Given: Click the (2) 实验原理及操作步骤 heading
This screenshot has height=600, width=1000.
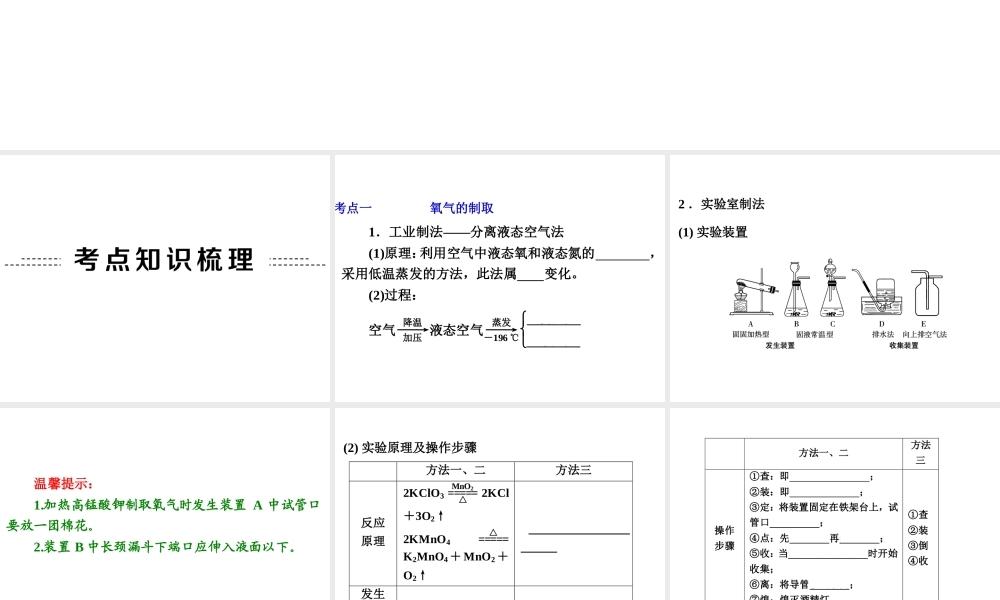Looking at the screenshot, I should pos(410,448).
